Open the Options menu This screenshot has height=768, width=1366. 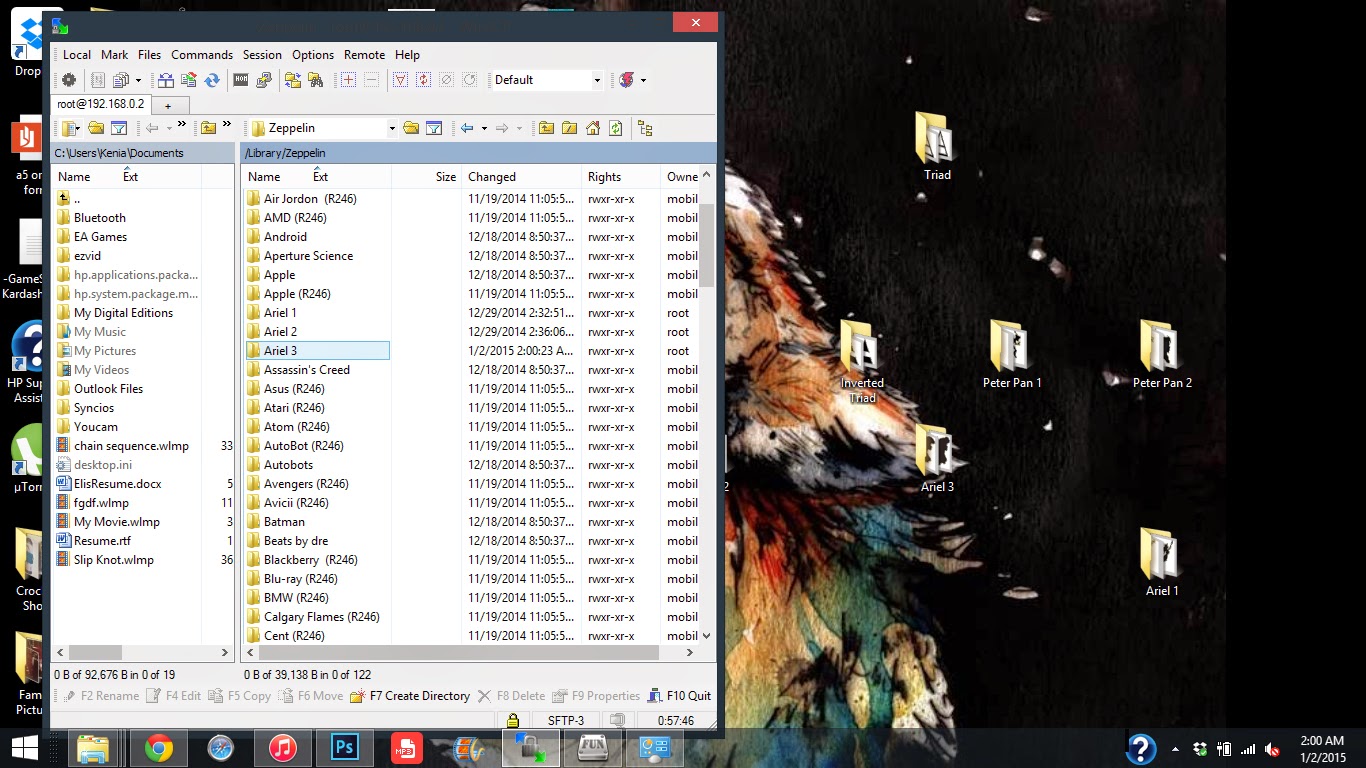click(x=313, y=55)
